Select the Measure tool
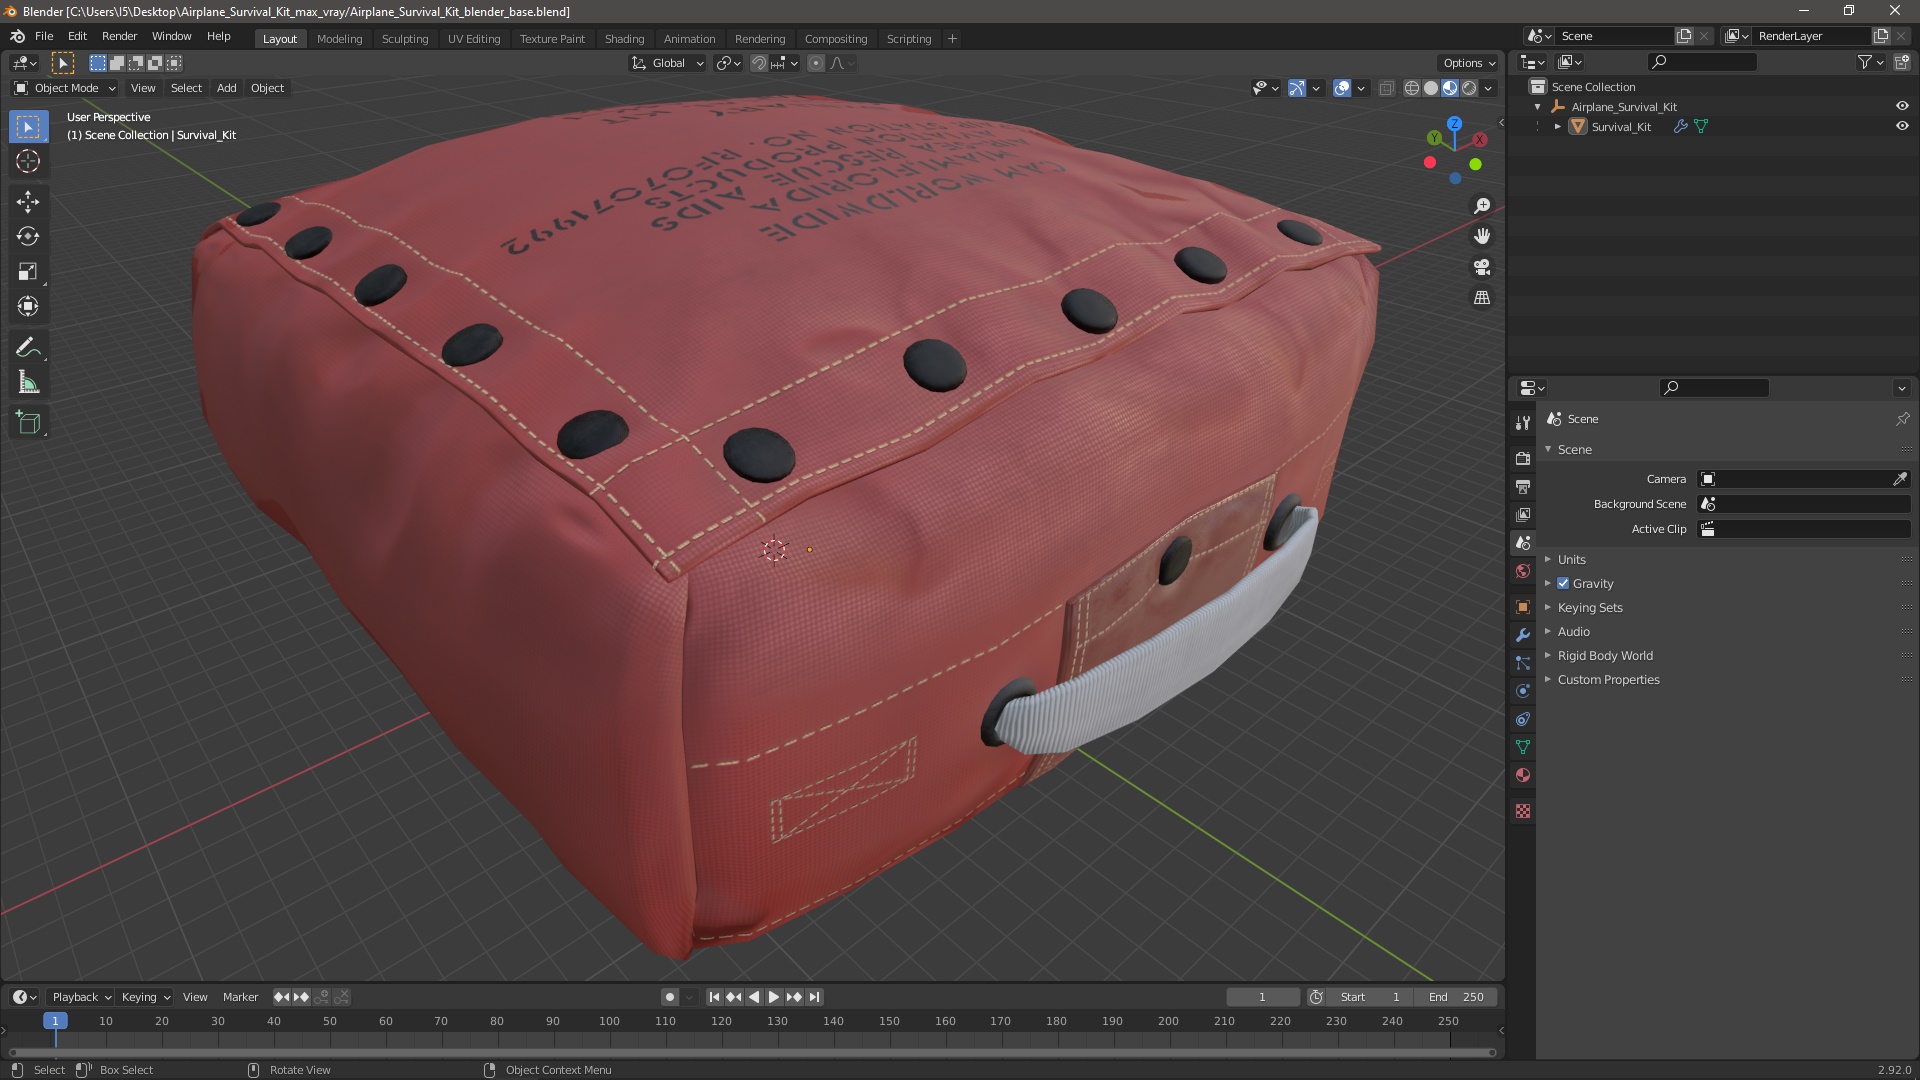1920x1080 pixels. click(28, 382)
